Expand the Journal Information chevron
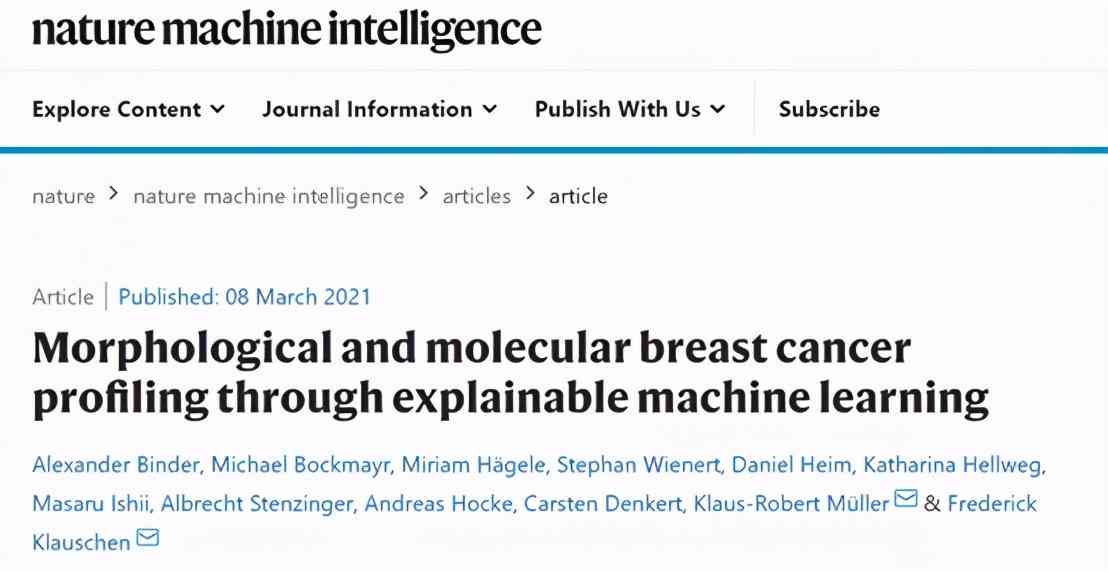The image size is (1108, 572). pyautogui.click(x=490, y=109)
